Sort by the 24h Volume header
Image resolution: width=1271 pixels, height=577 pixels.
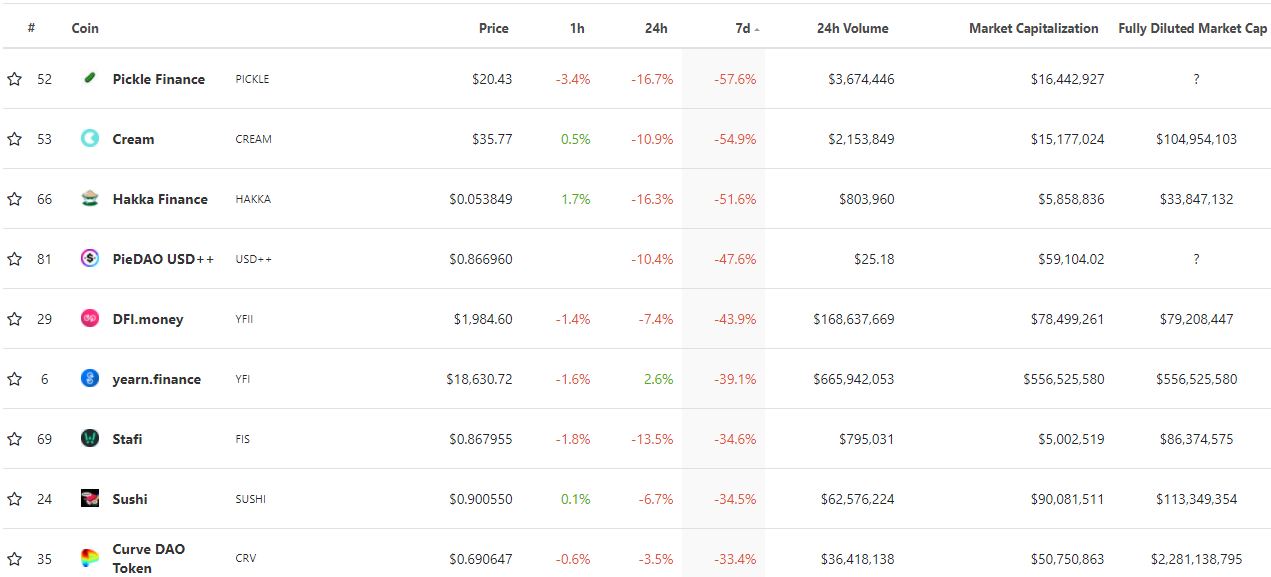[852, 28]
